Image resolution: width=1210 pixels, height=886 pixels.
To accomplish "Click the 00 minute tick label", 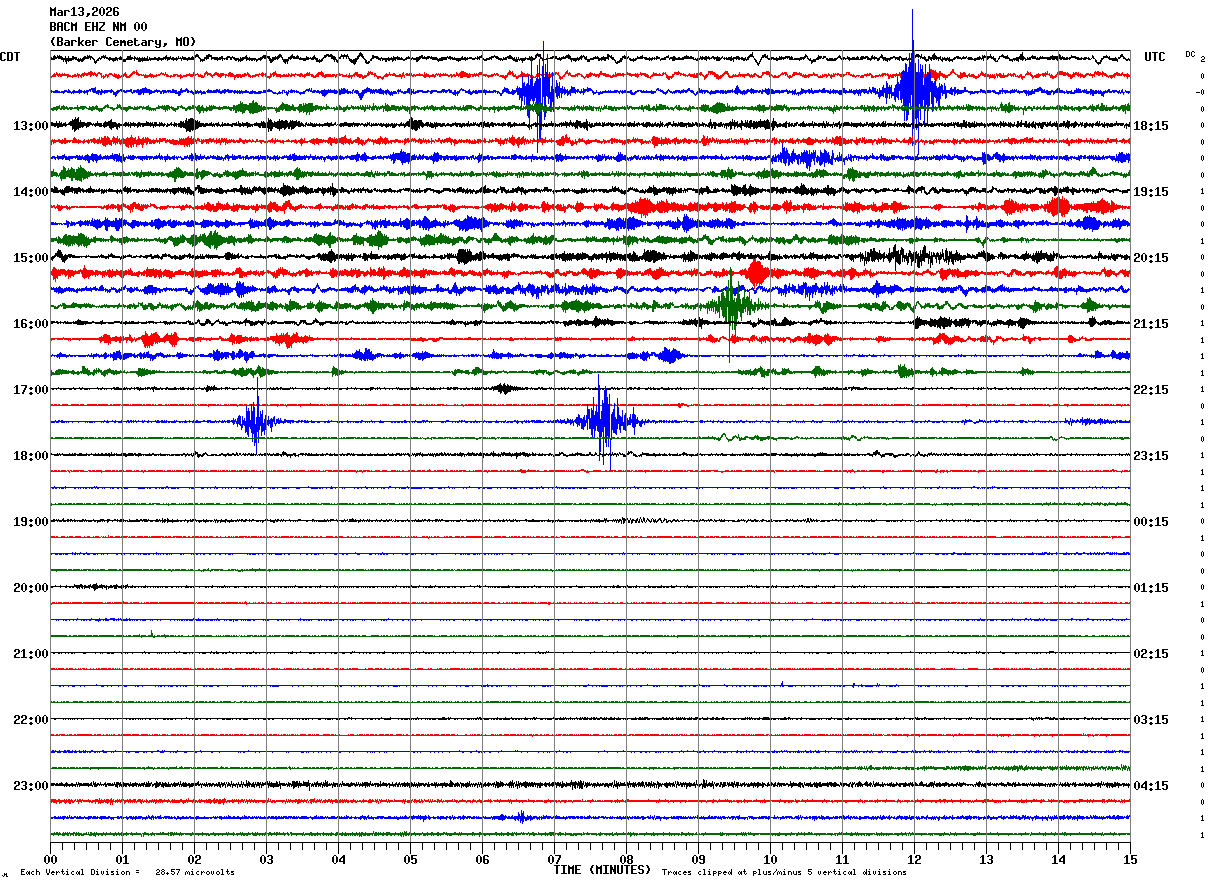I will click(50, 859).
